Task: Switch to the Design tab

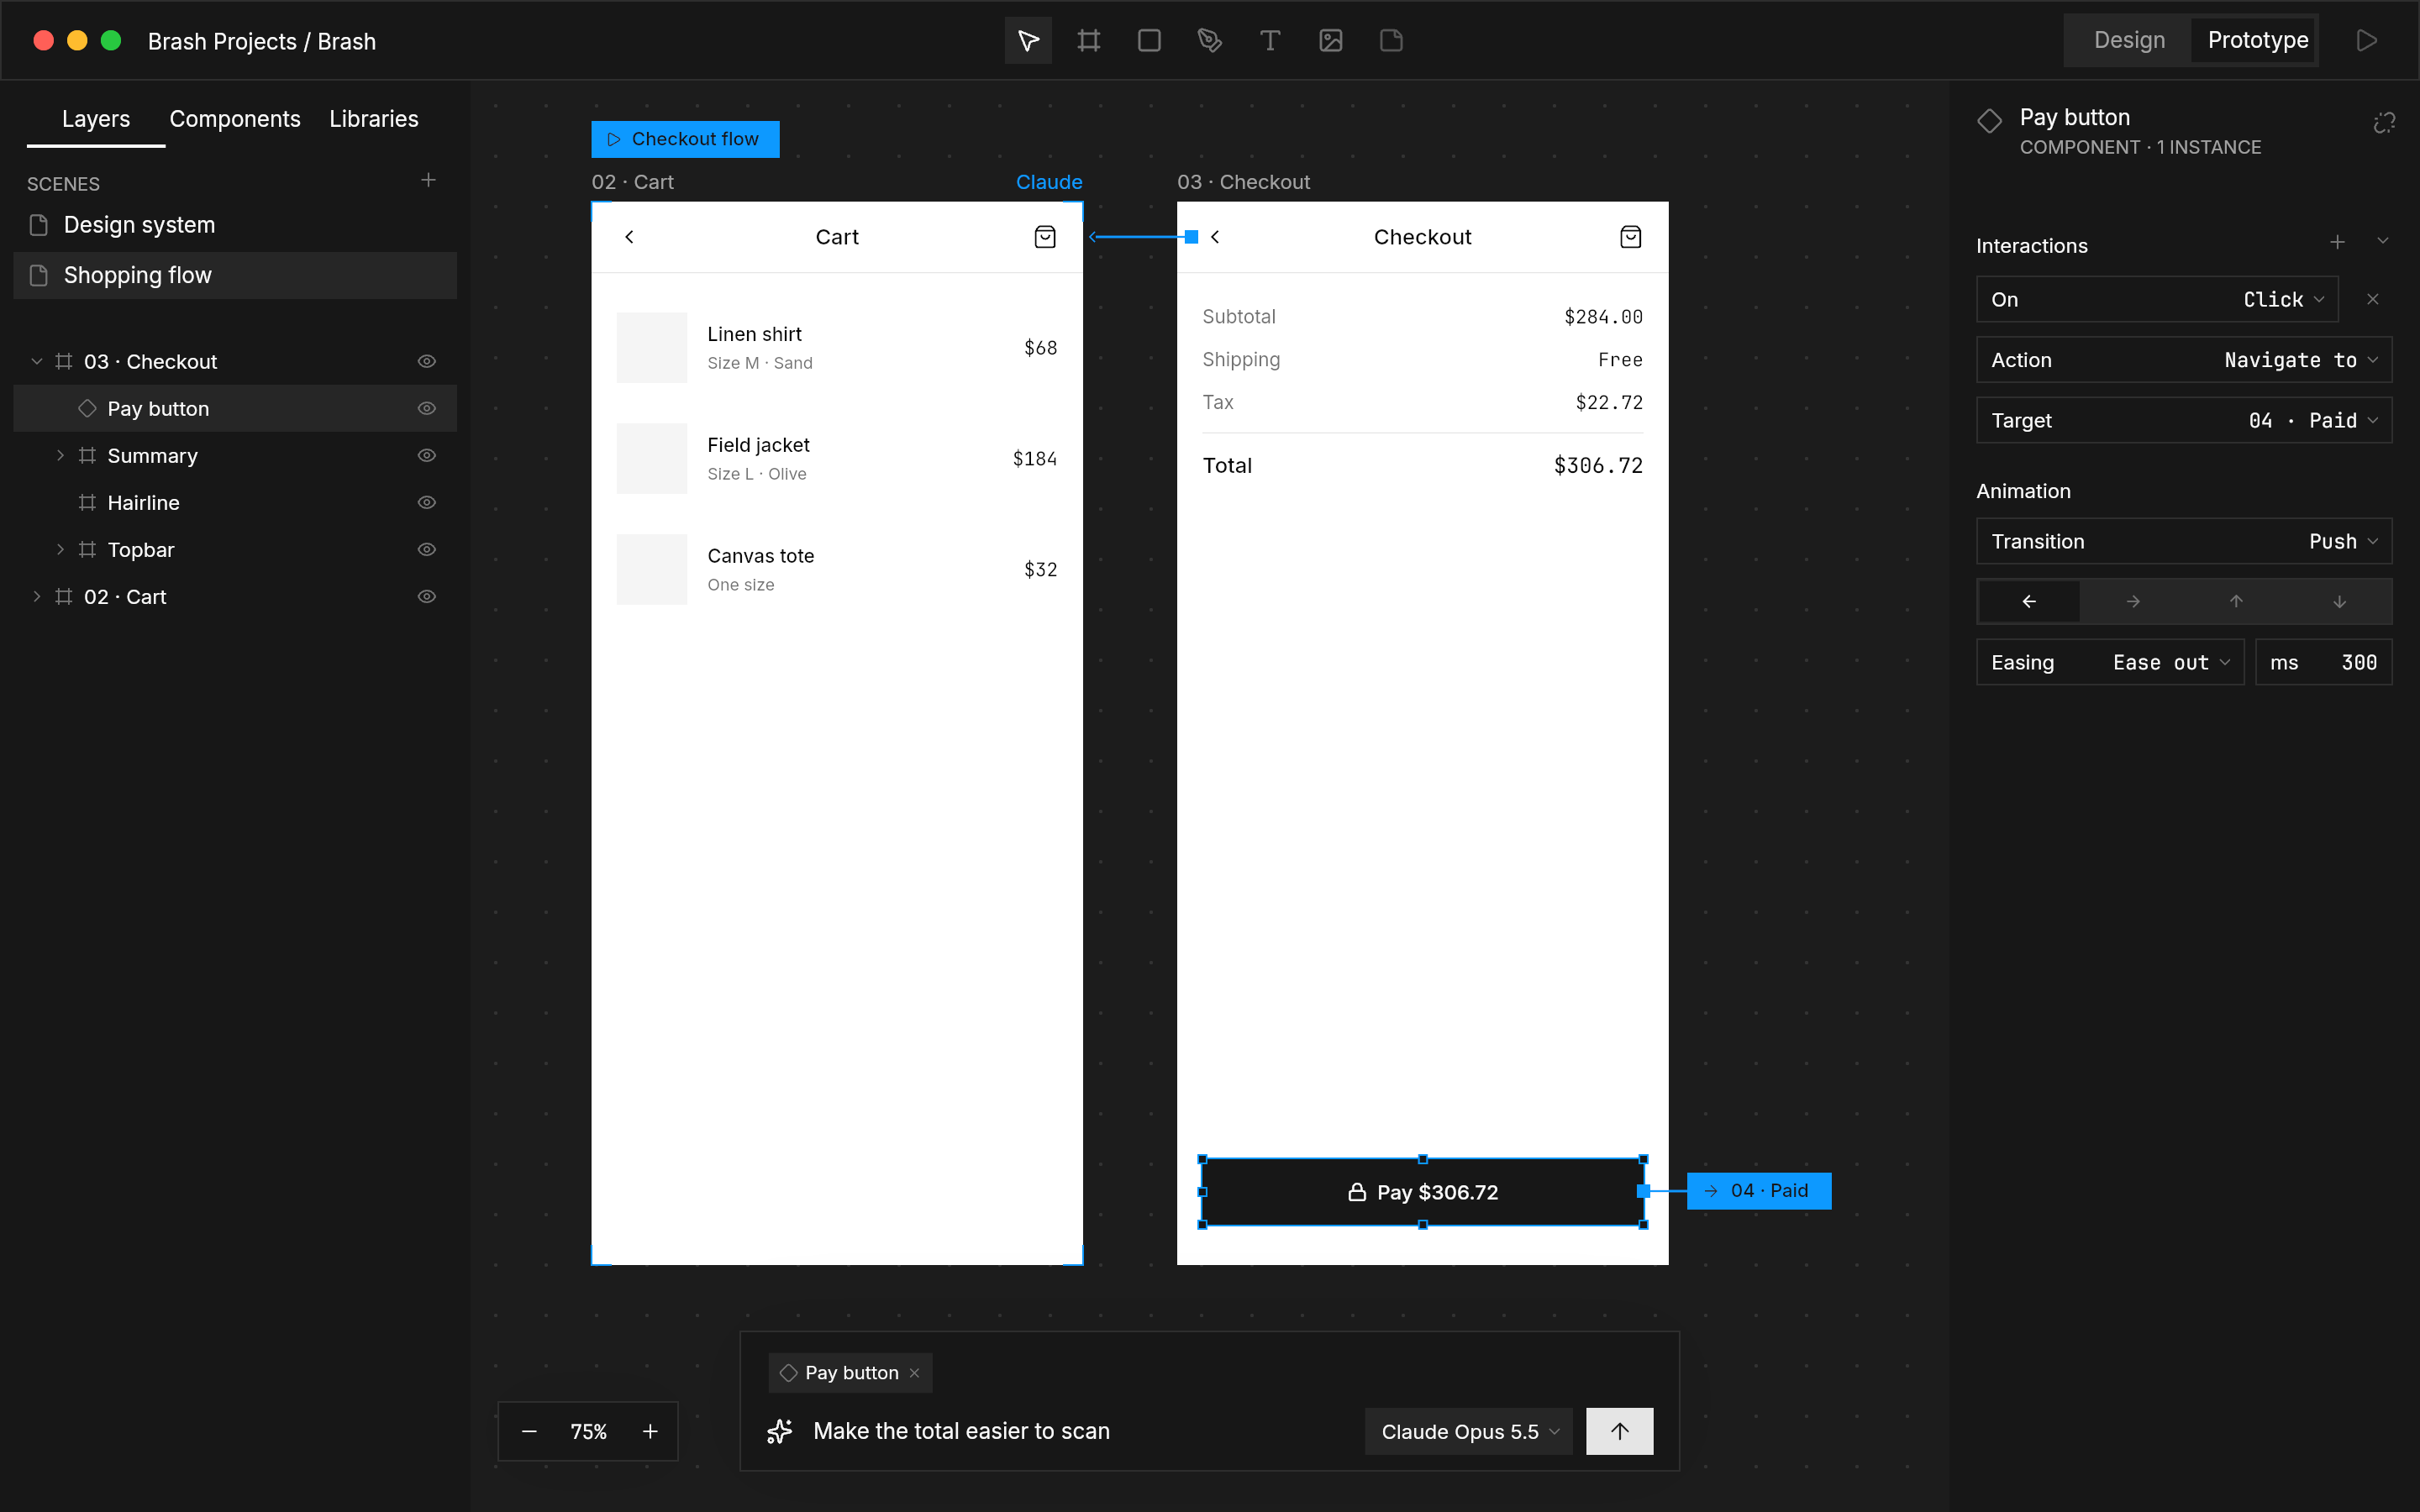Action: [2129, 40]
